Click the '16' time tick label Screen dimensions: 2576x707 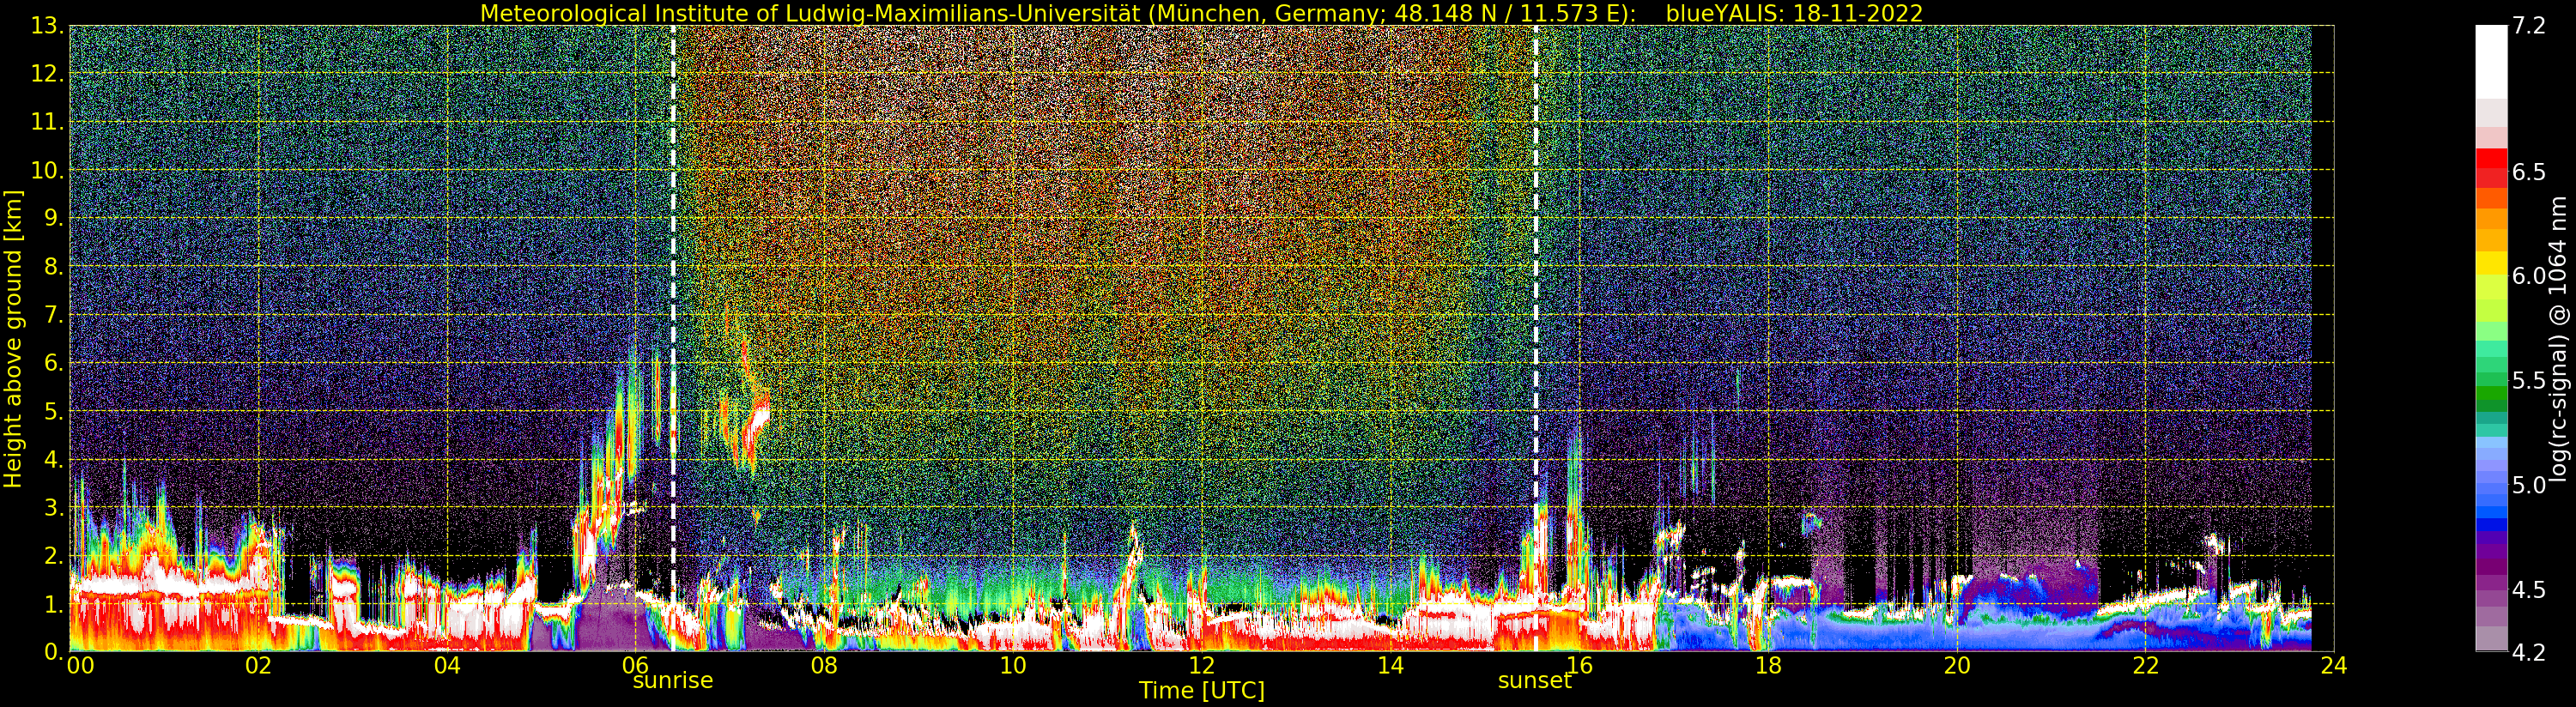pos(1579,665)
